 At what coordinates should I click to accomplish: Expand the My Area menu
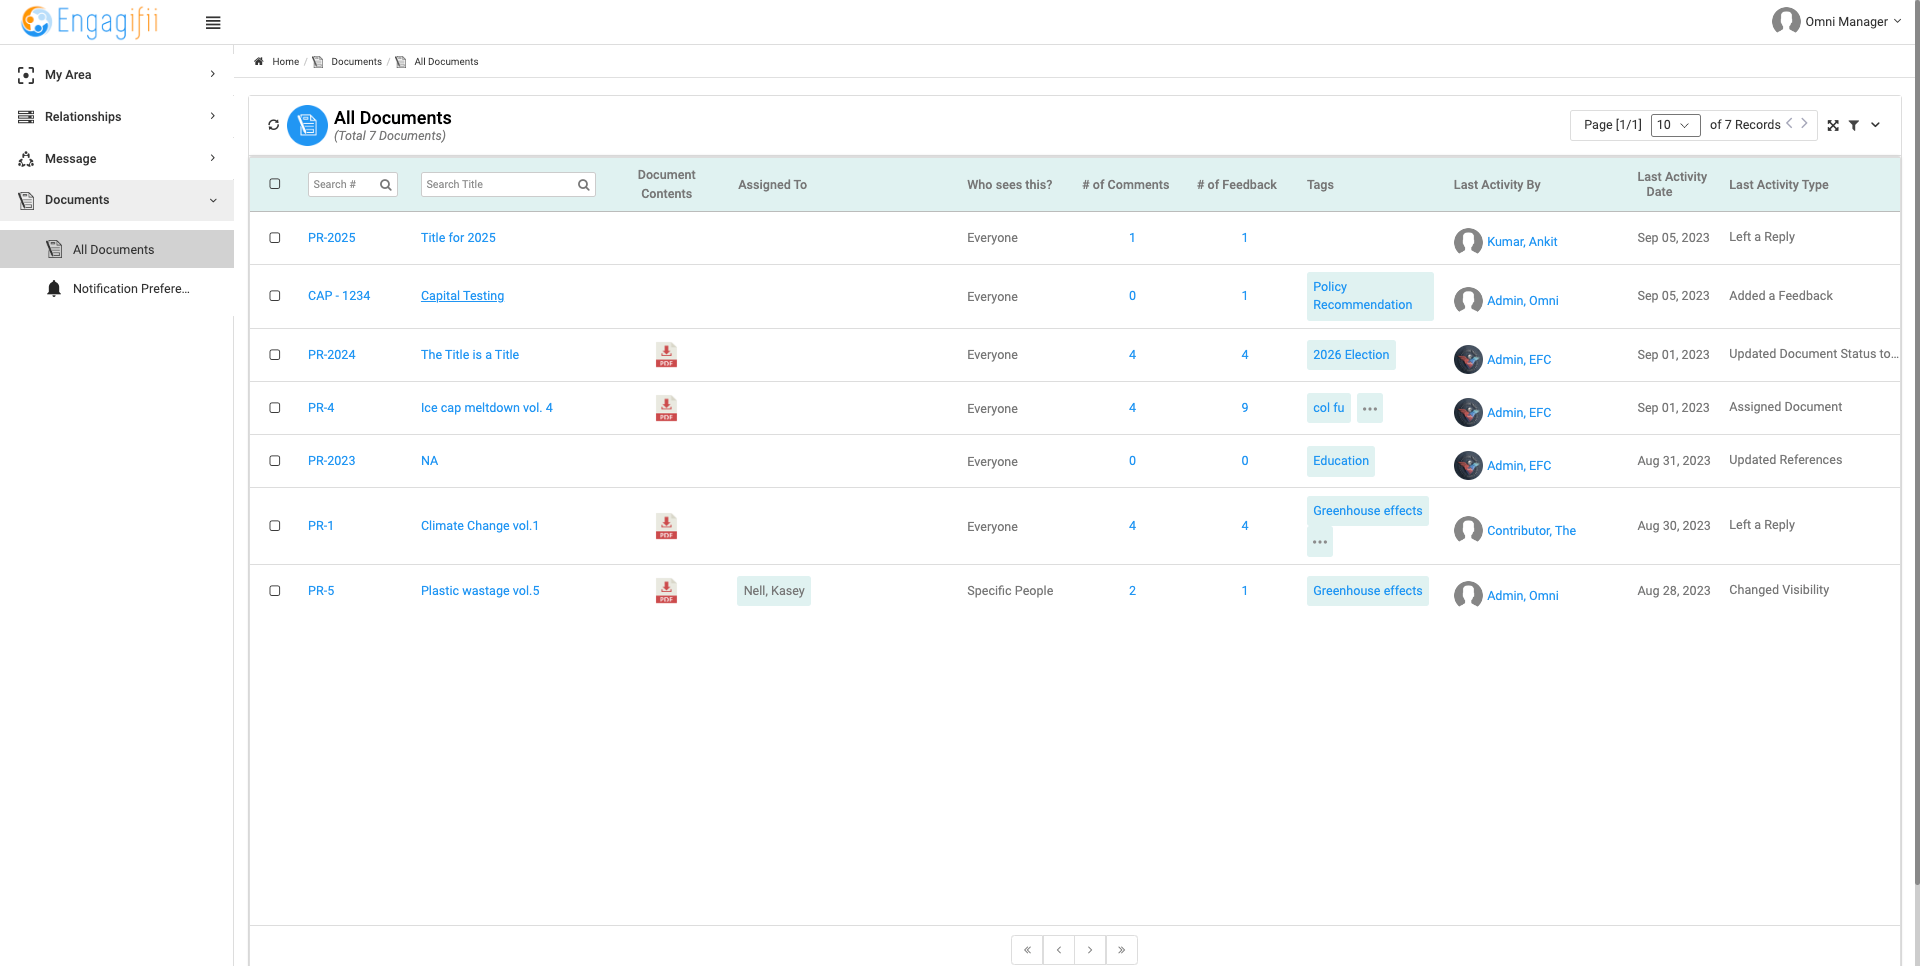(x=117, y=75)
